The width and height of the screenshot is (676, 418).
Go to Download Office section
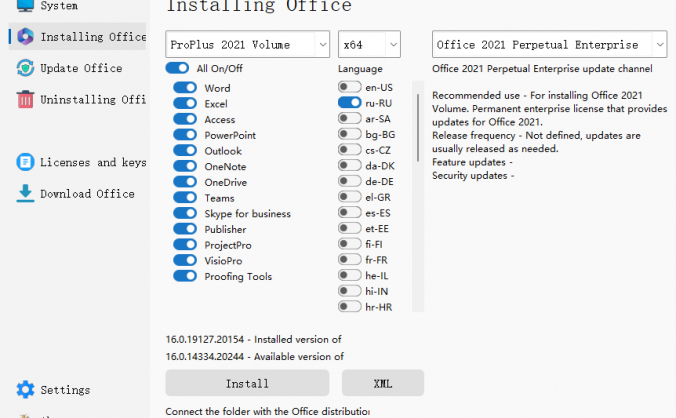78,193
